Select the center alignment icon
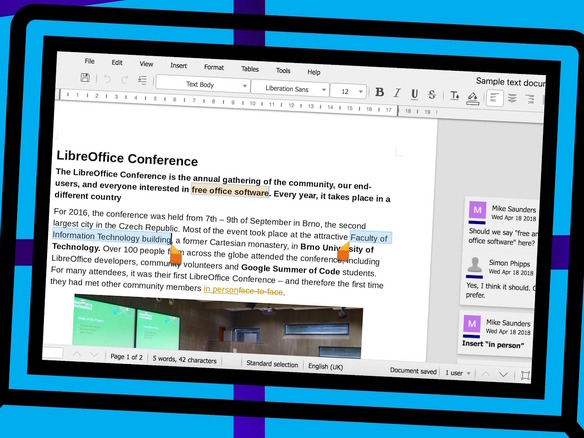The width and height of the screenshot is (584, 438). [512, 98]
